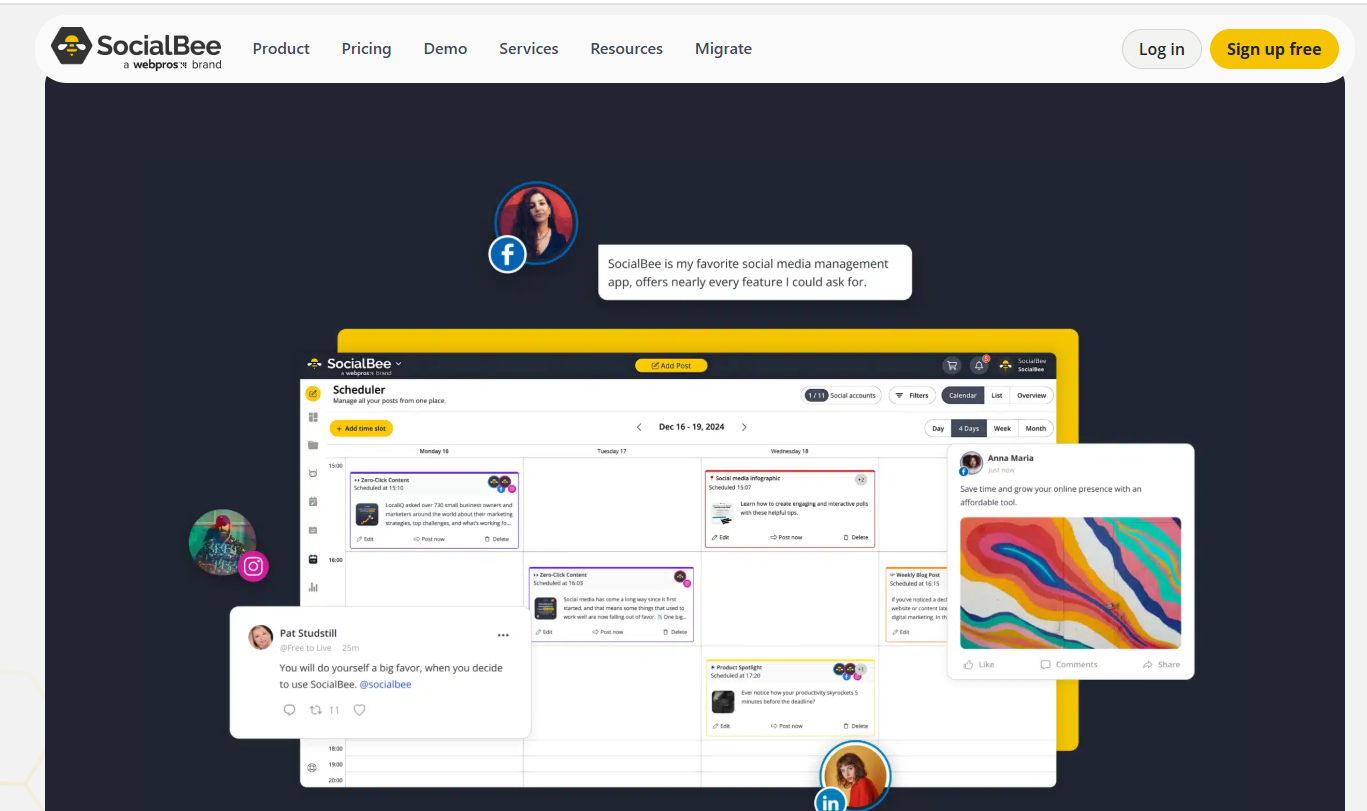Edit the Weekly Blog Post card
Image resolution: width=1367 pixels, height=811 pixels.
pos(900,632)
